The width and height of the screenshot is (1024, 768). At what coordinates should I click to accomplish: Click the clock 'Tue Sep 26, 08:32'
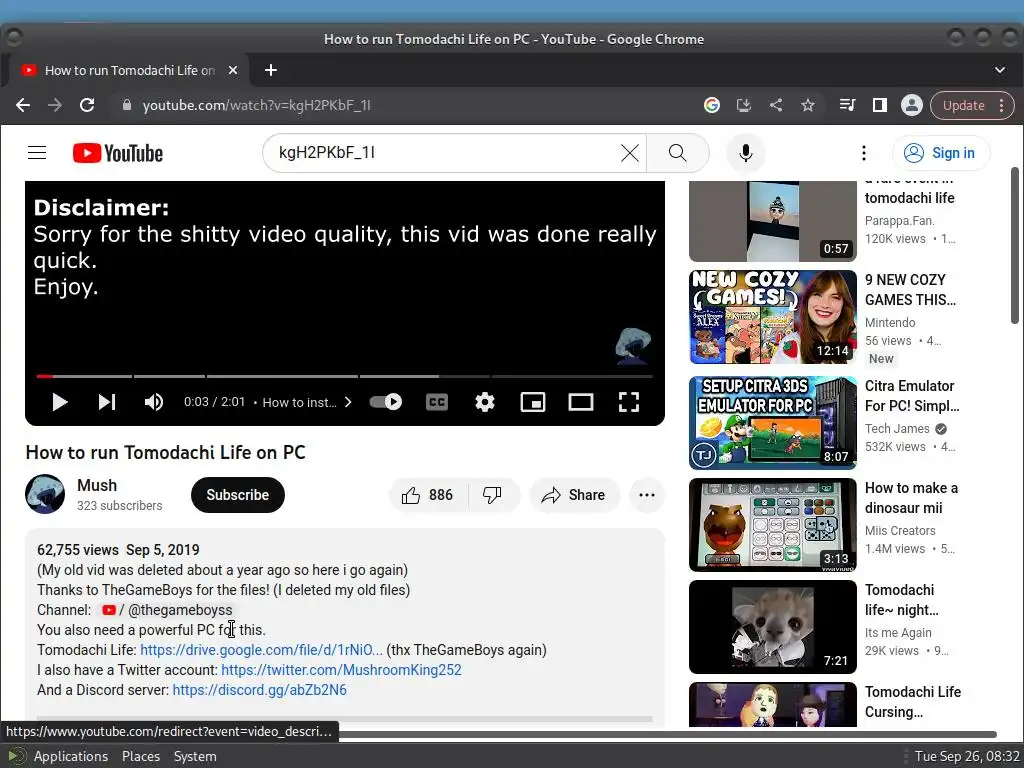[967, 756]
